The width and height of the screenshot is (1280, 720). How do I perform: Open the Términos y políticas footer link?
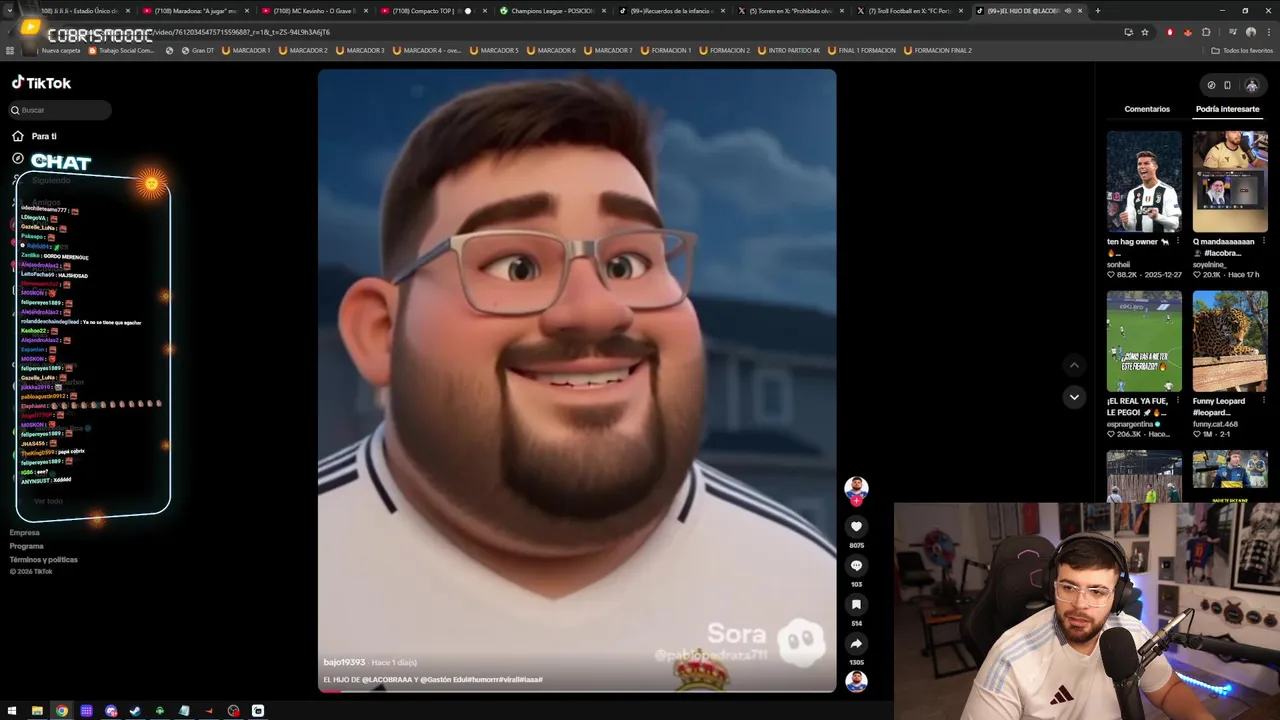pos(43,559)
